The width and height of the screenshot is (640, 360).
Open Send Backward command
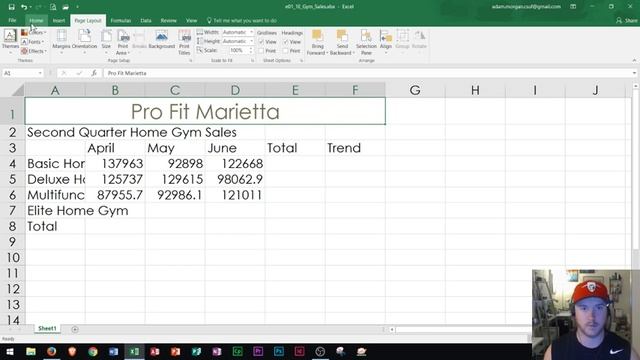click(342, 42)
